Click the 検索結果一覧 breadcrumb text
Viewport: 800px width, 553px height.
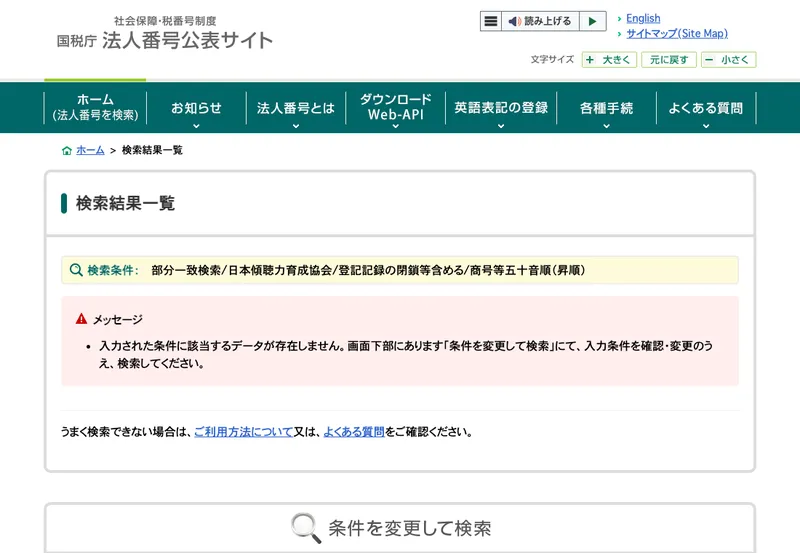152,150
